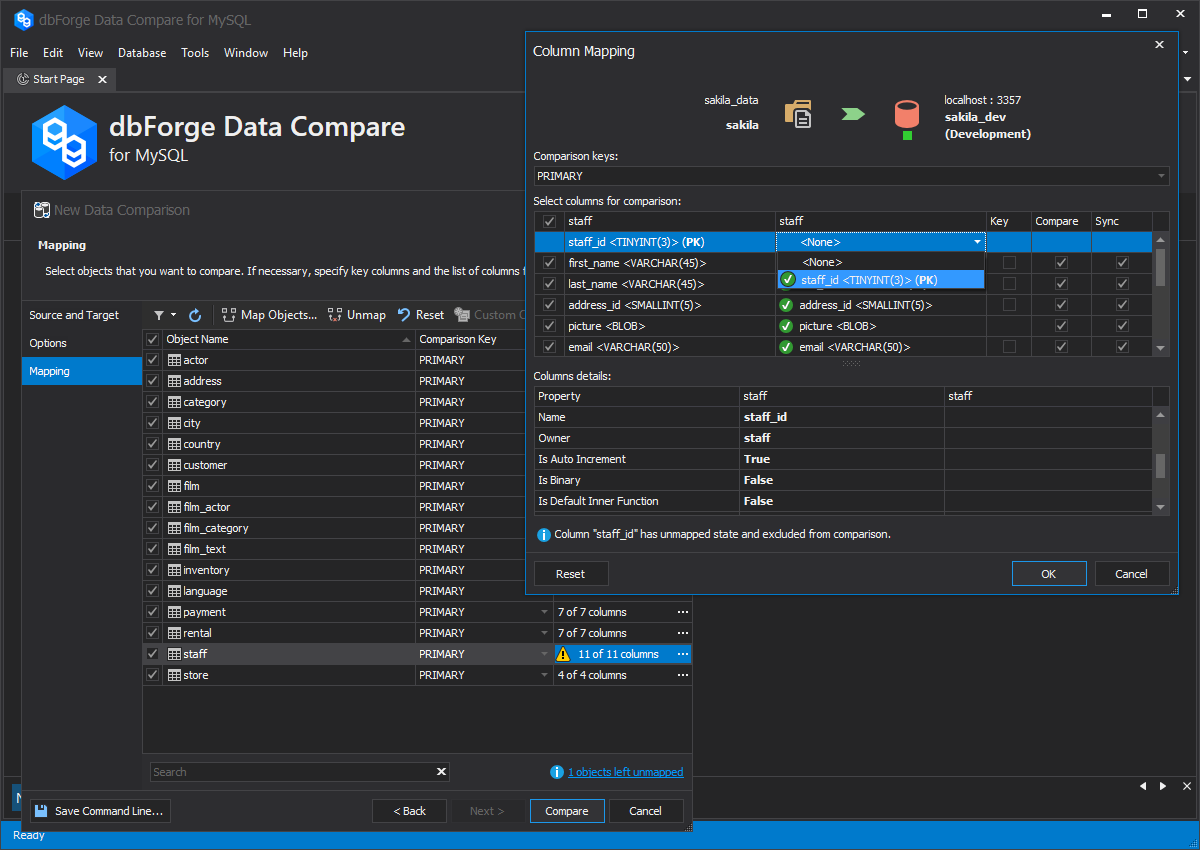
Task: Switch to the Options page in the sidebar
Action: (48, 343)
